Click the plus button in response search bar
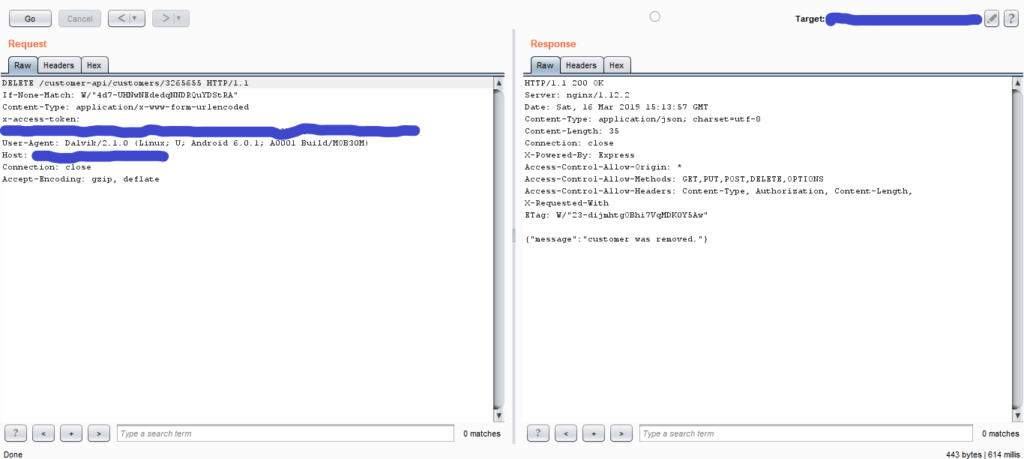The image size is (1024, 459). pos(594,433)
